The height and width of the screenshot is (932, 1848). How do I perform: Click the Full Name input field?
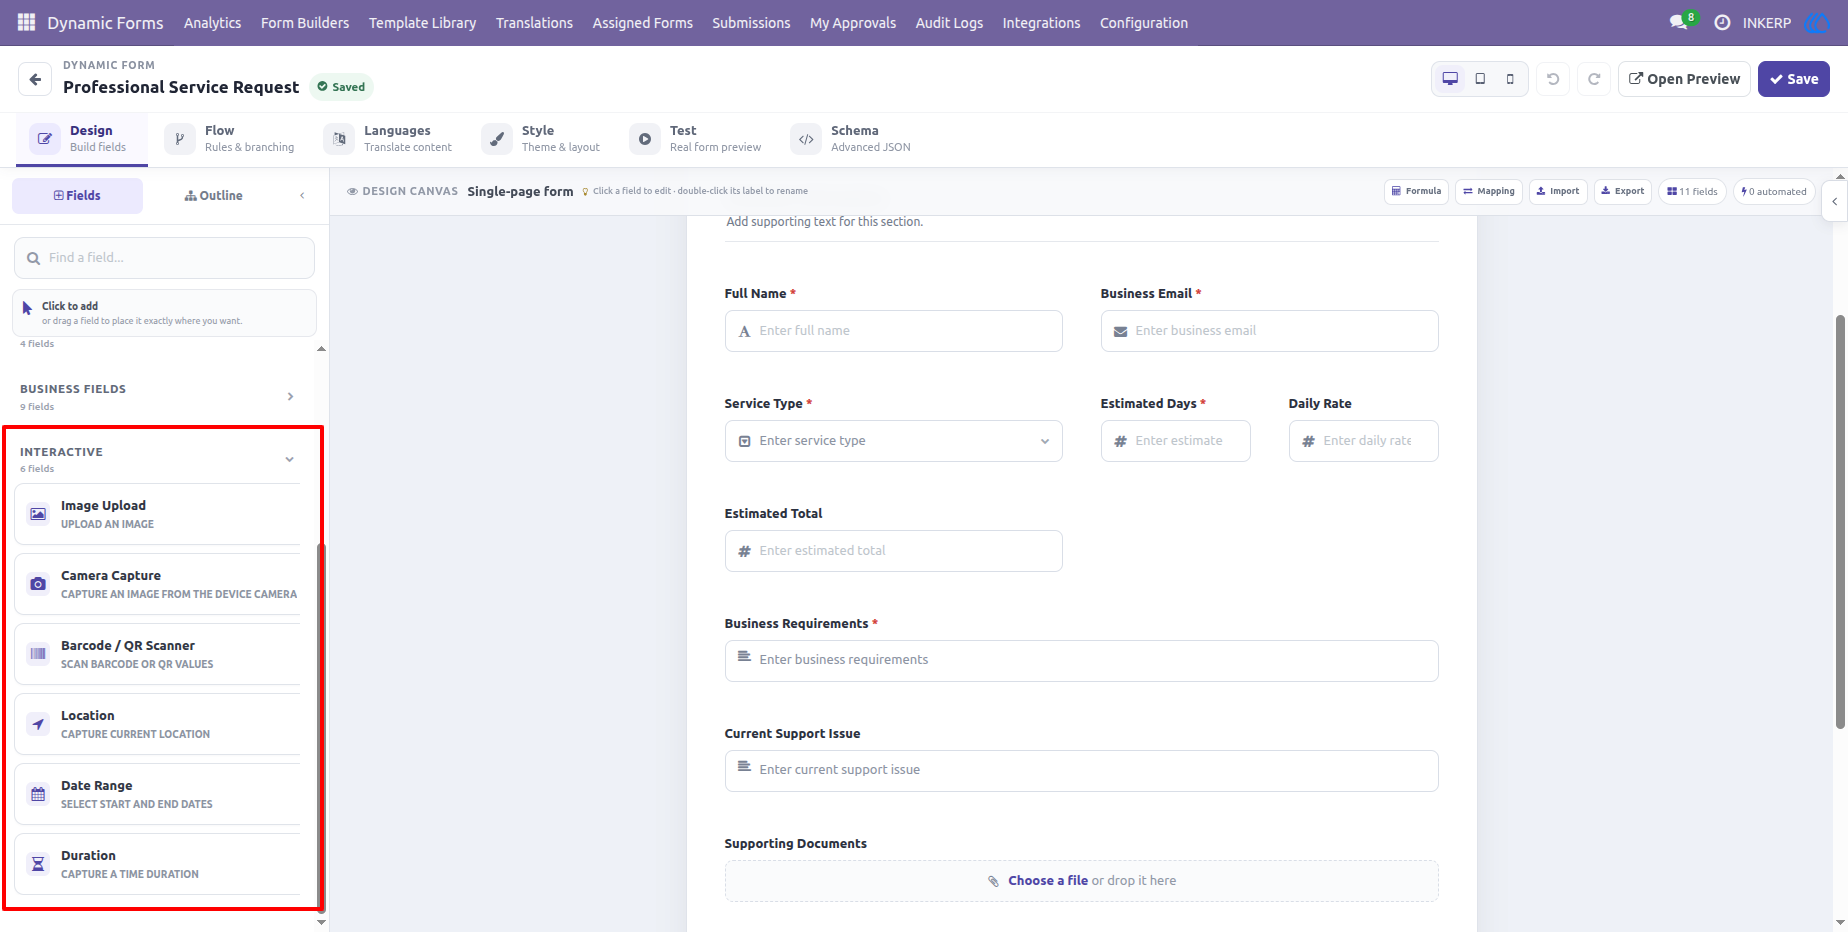(x=893, y=331)
